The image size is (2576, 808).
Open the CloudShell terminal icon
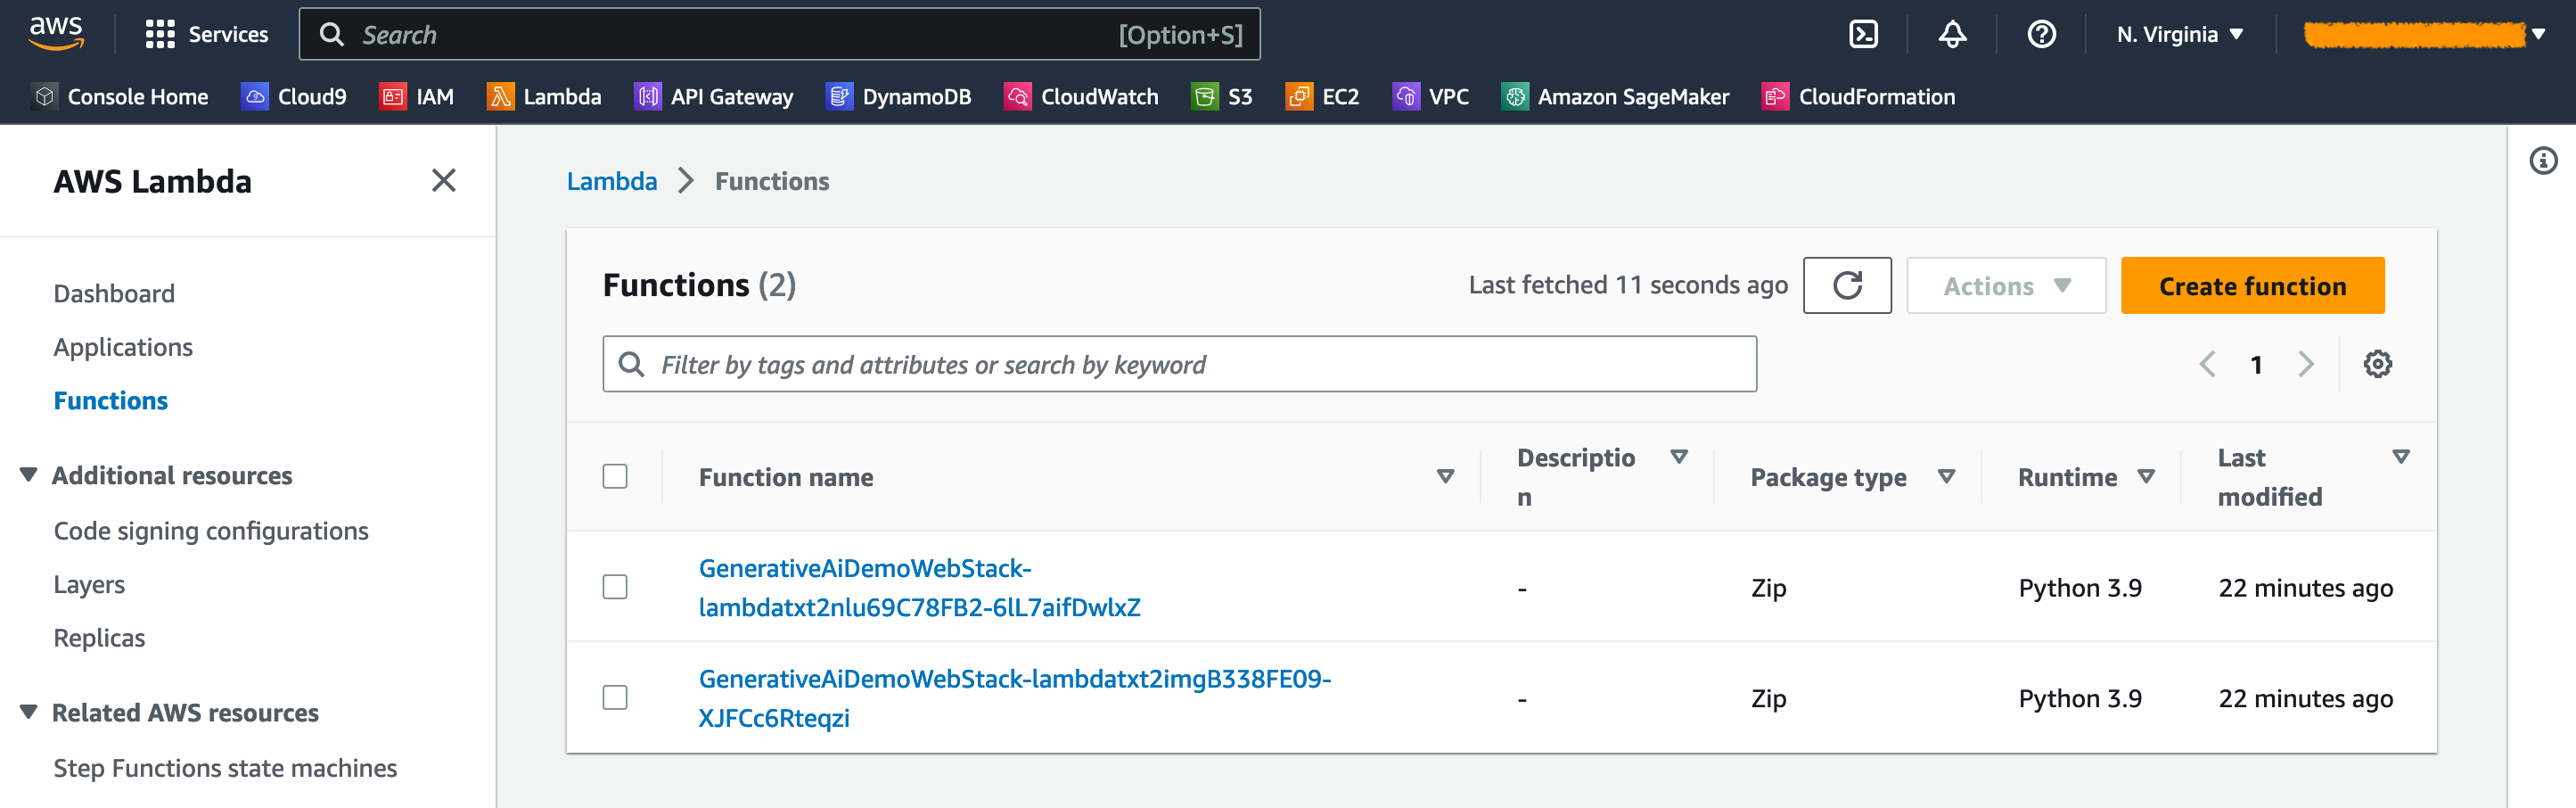[1863, 35]
